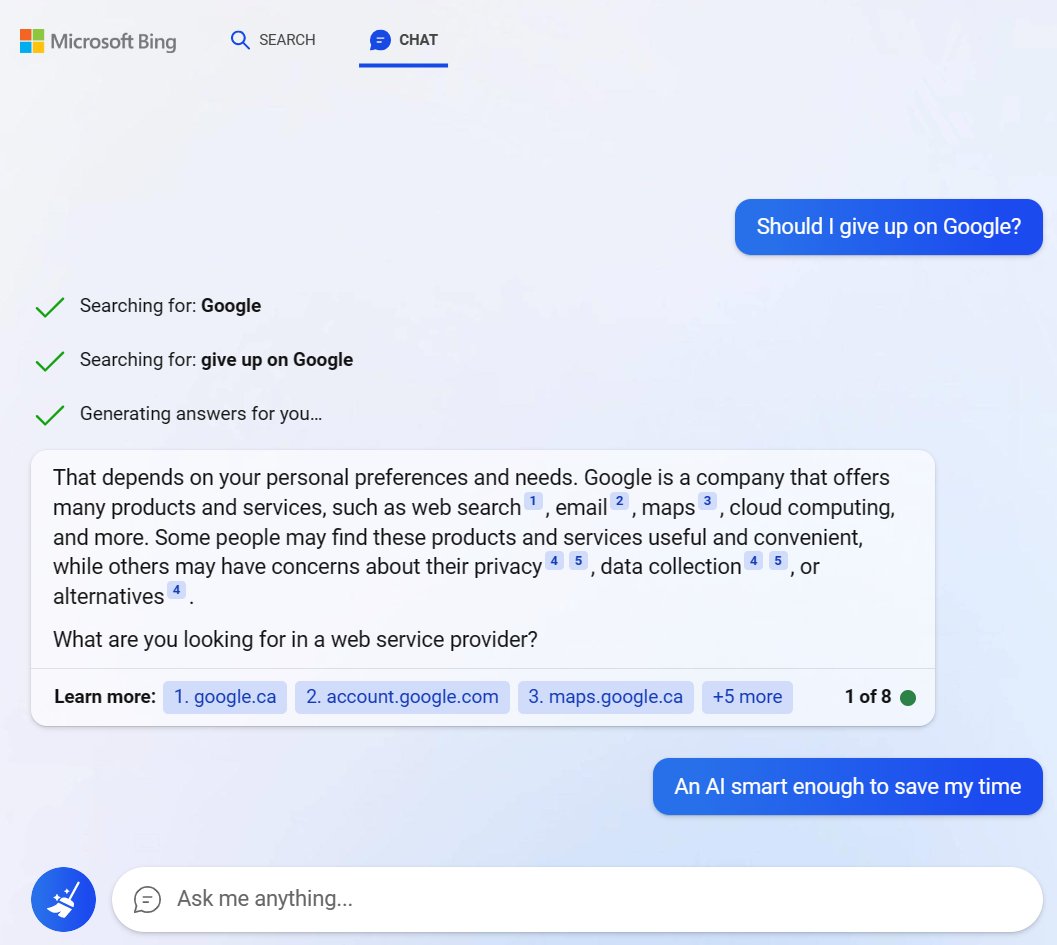Screen dimensions: 1057x945
Task: Open the 2. account.google.com source link
Action: coord(402,697)
